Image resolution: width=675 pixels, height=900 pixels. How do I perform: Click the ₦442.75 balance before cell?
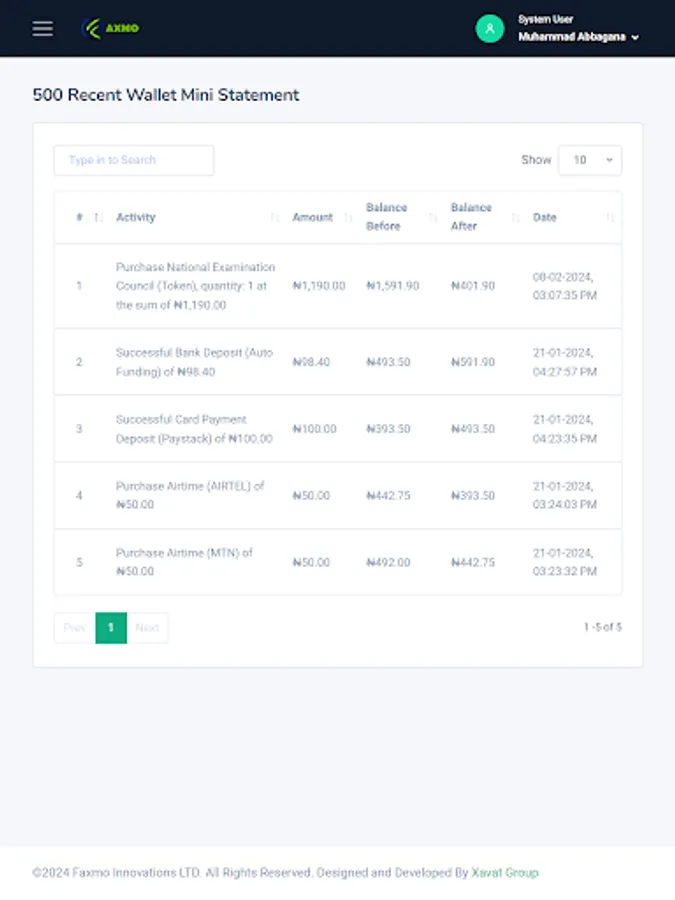[x=389, y=495]
